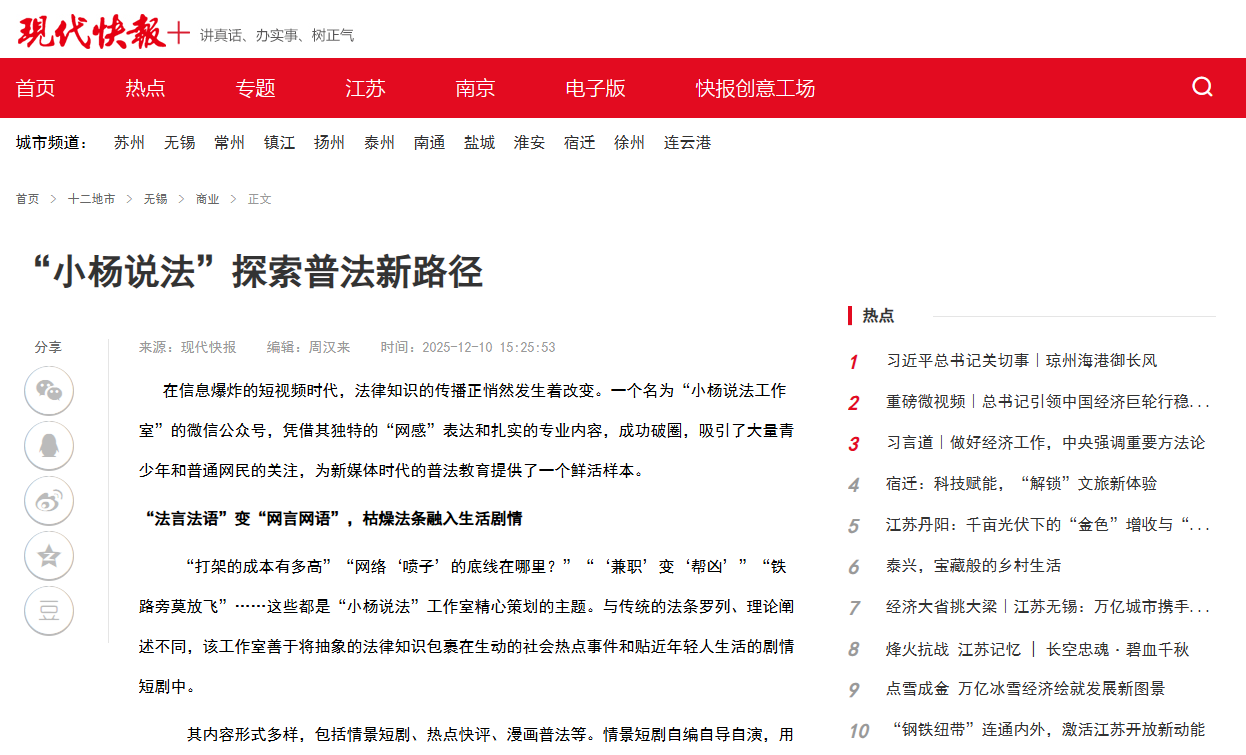The width and height of the screenshot is (1246, 755).
Task: Go to 电子版 in navigation bar
Action: (595, 88)
